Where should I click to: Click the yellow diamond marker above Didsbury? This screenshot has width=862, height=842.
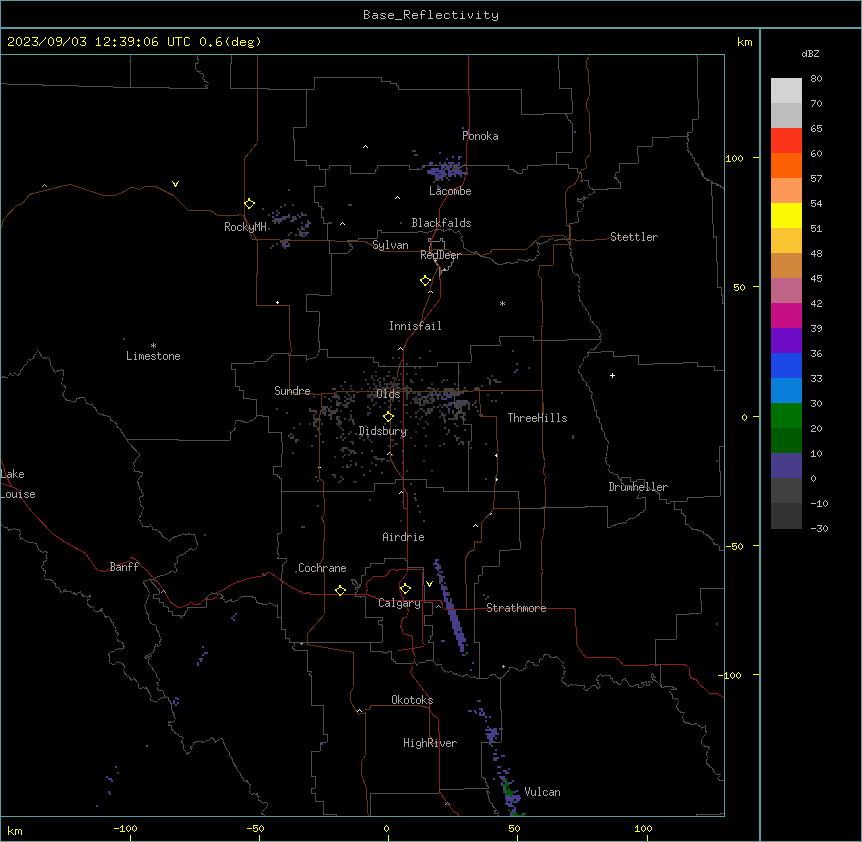[x=388, y=417]
